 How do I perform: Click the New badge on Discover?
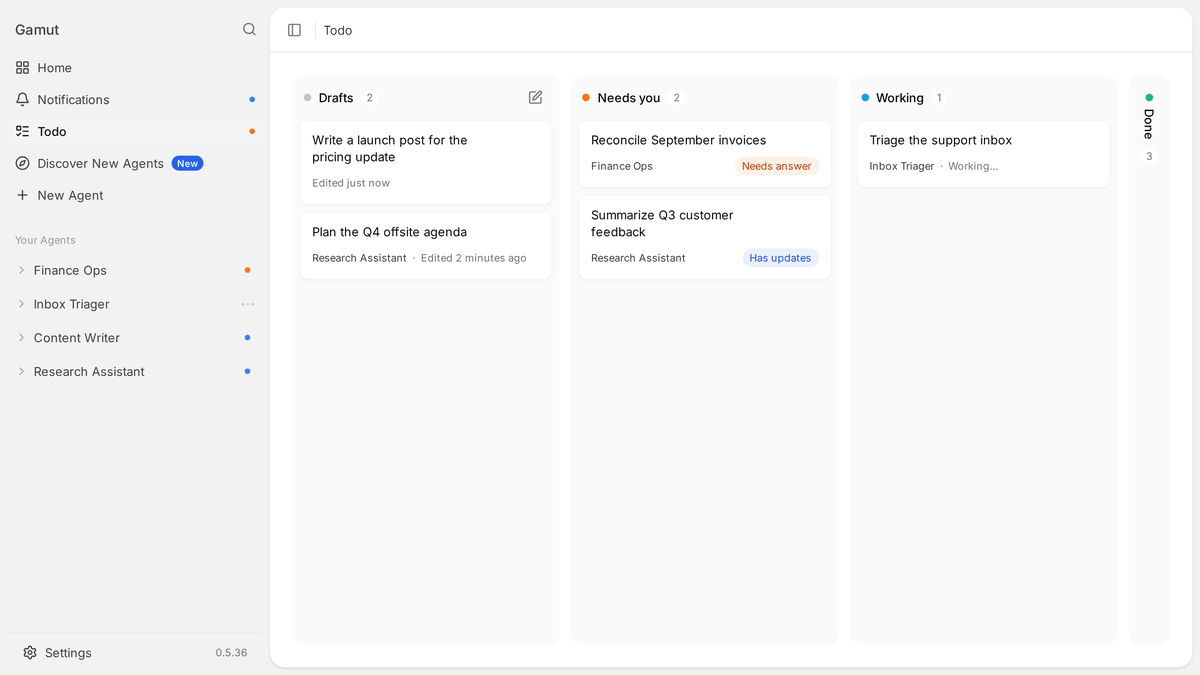click(187, 163)
